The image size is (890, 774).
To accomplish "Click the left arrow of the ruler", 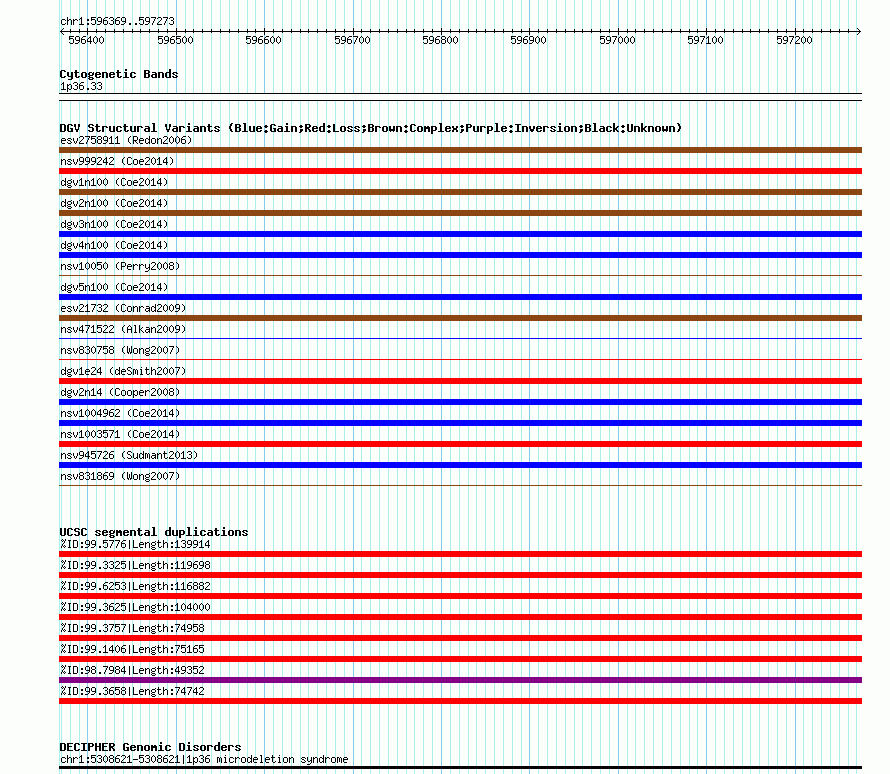I will tap(62, 31).
